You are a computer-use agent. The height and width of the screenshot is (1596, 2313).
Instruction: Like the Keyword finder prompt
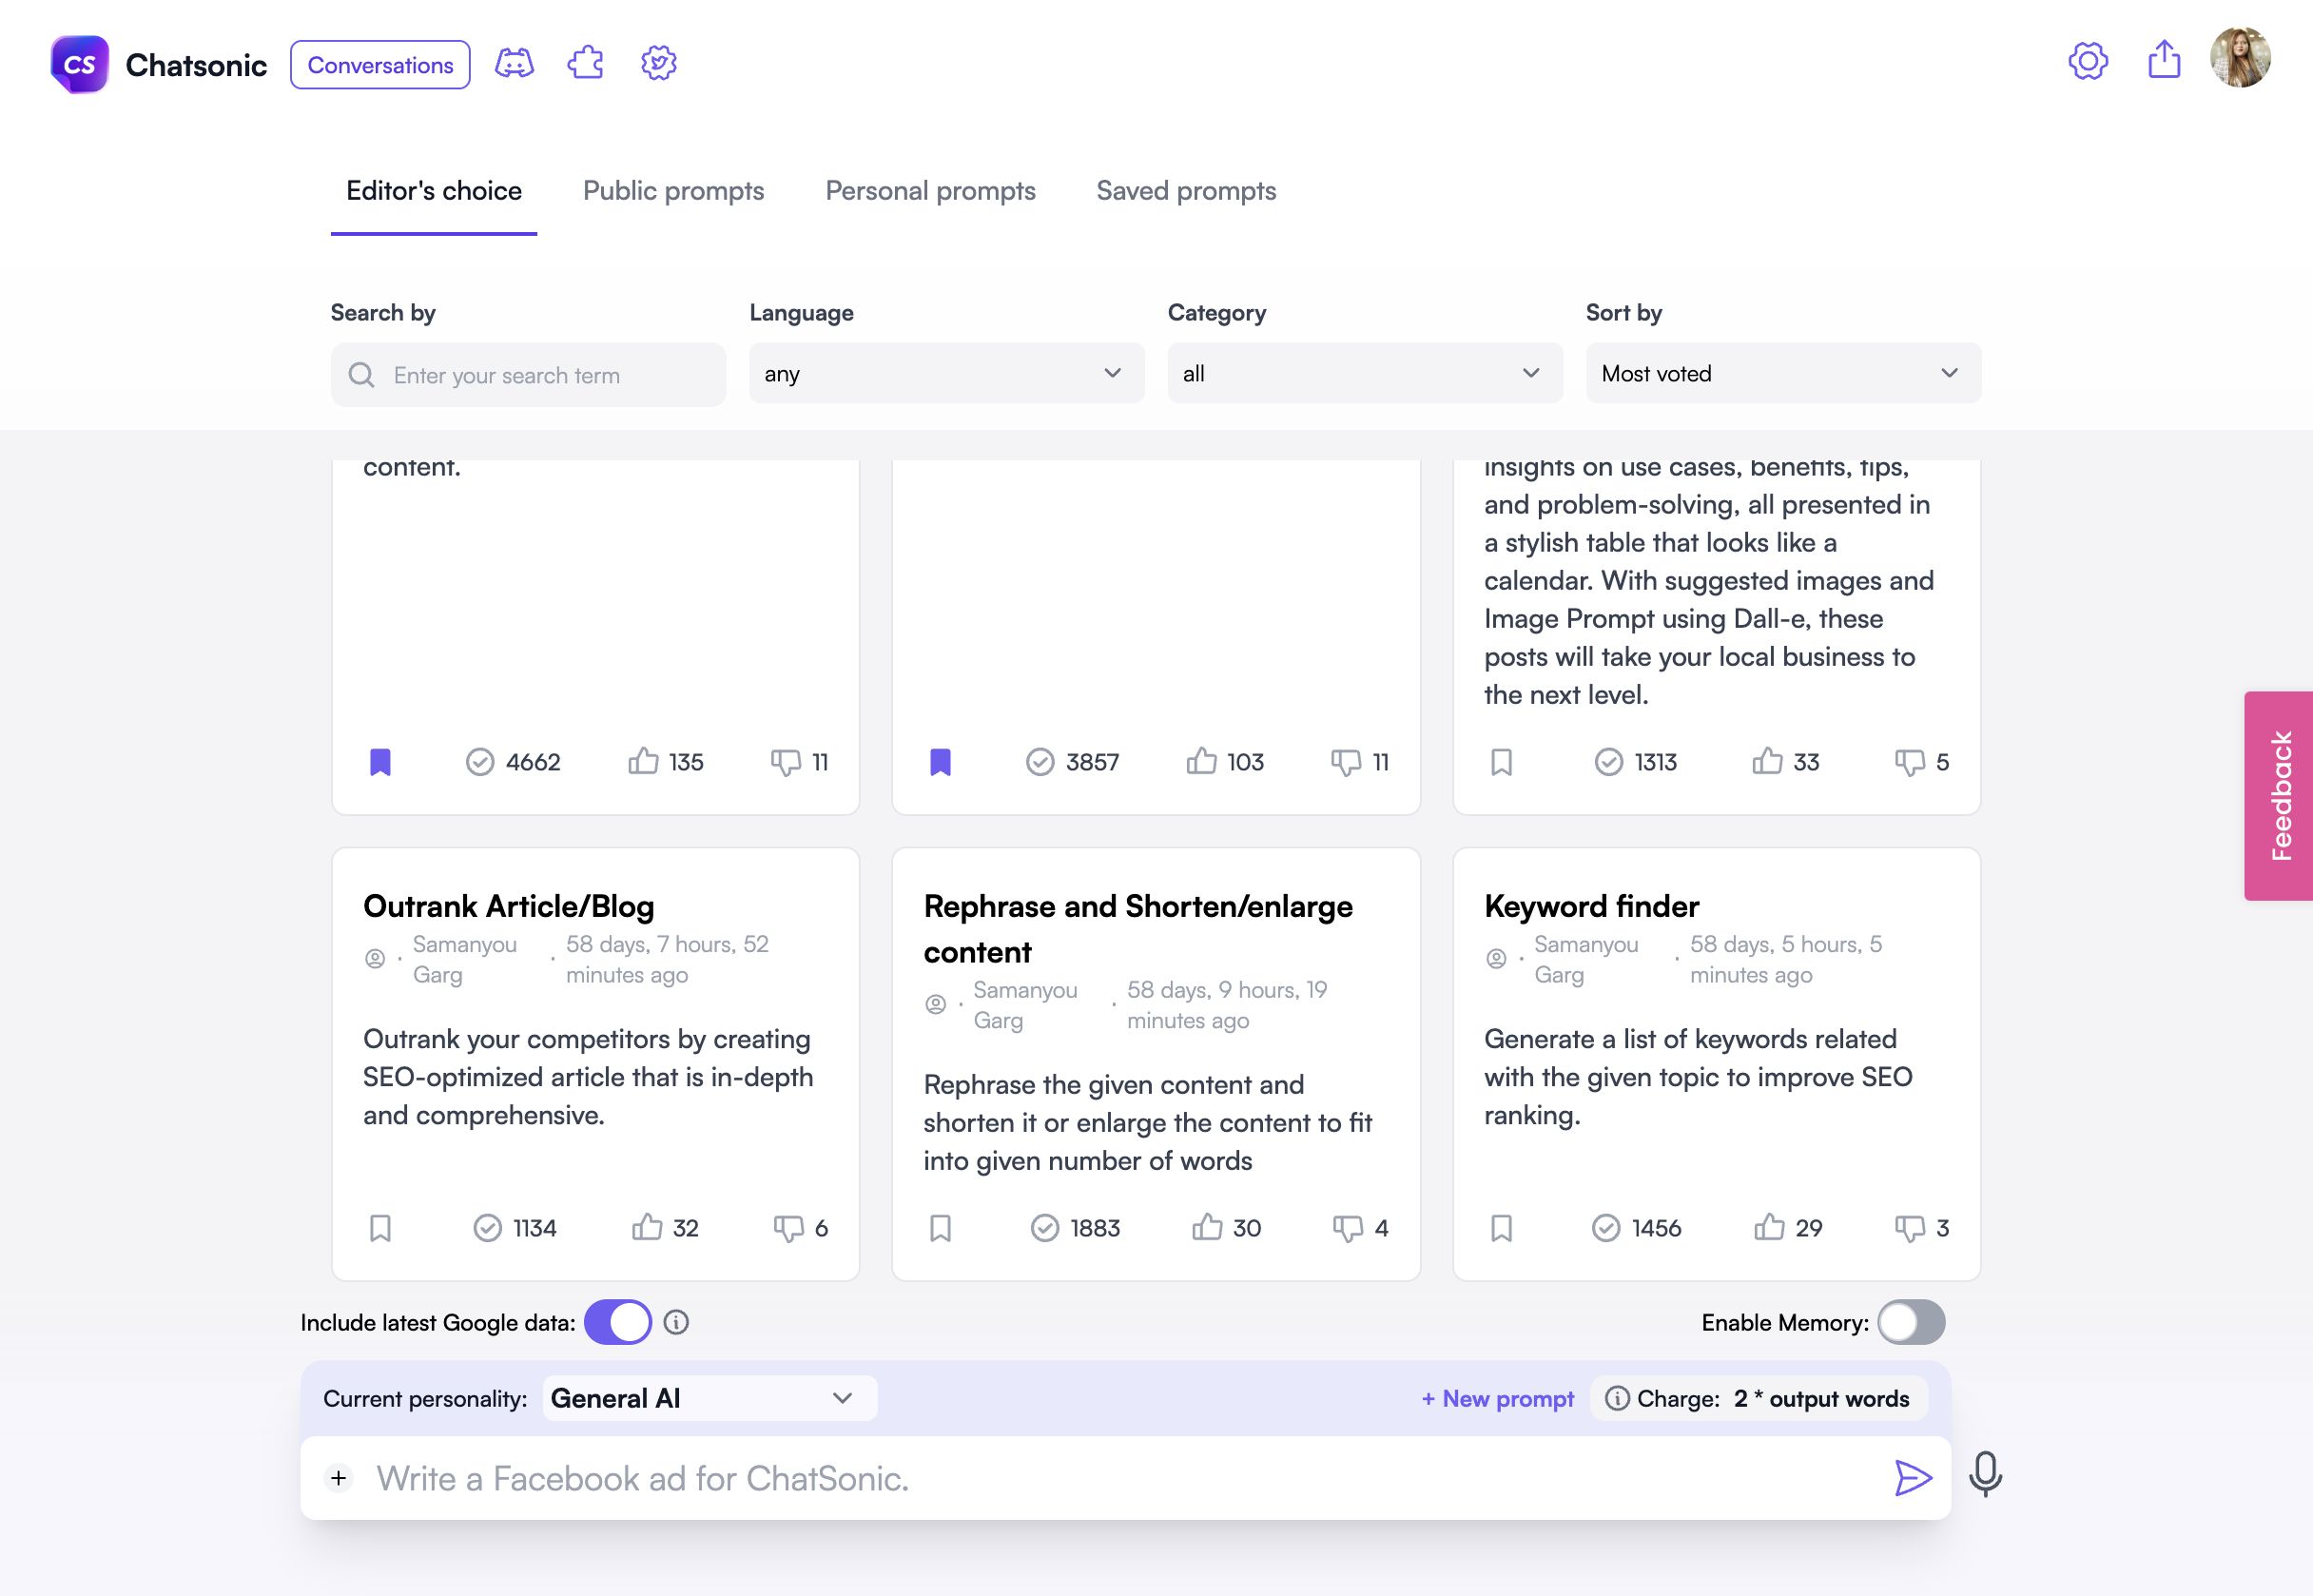click(1769, 1227)
